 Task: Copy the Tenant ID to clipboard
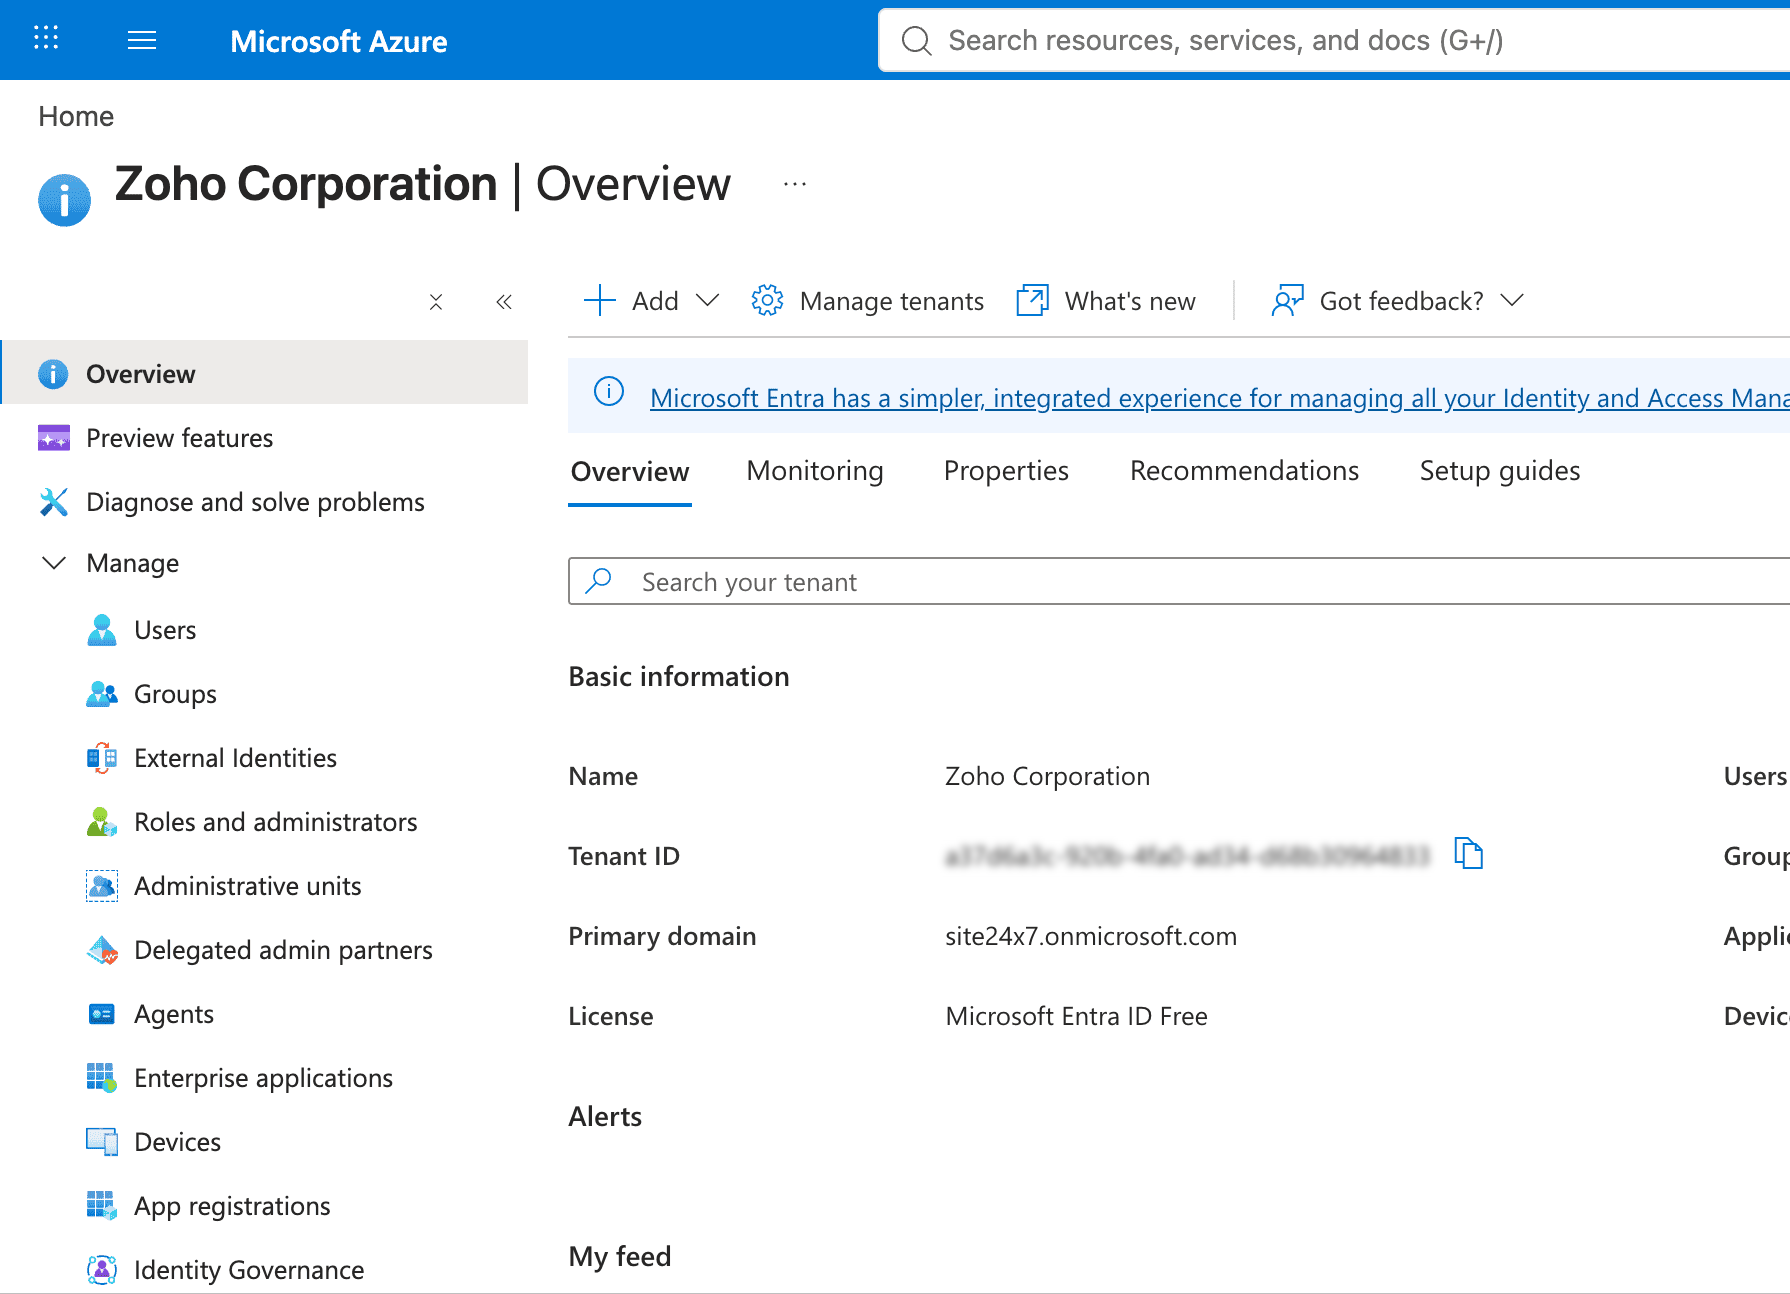pos(1468,854)
